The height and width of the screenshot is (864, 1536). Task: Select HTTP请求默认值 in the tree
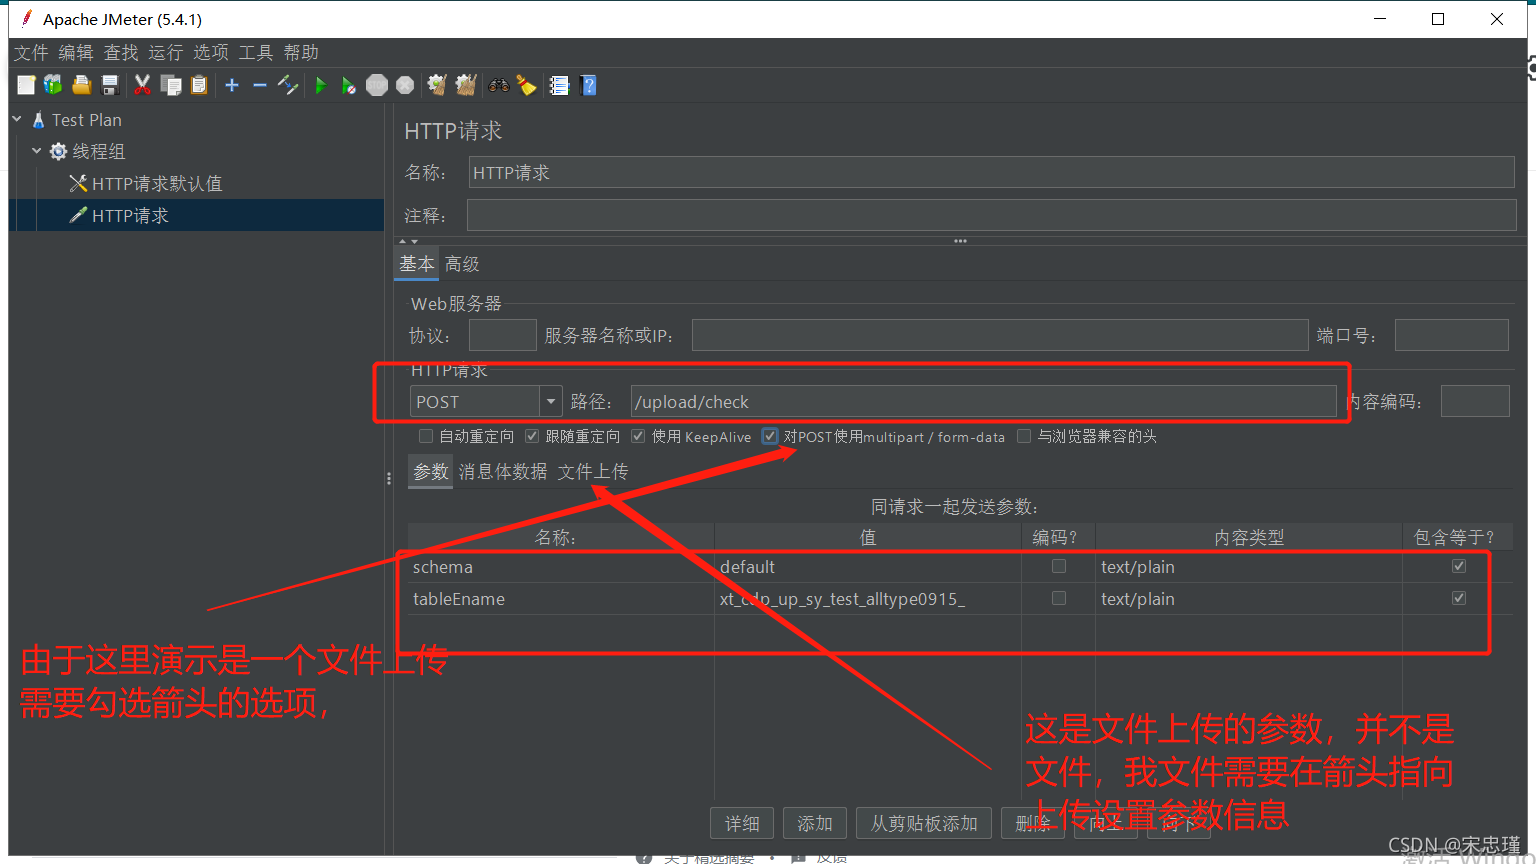[157, 183]
